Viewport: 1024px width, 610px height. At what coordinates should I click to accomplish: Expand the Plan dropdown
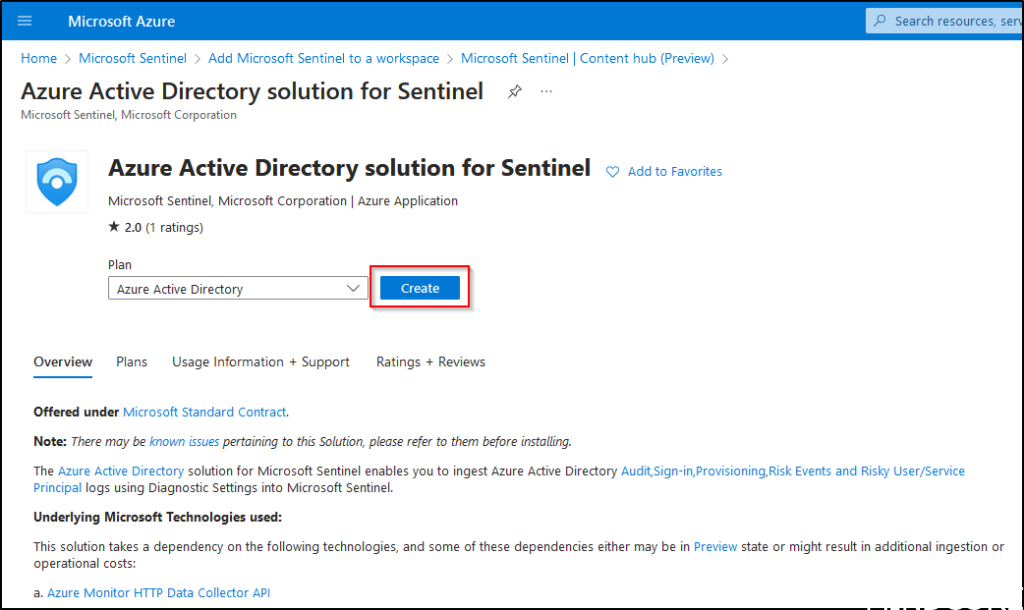[x=237, y=288]
